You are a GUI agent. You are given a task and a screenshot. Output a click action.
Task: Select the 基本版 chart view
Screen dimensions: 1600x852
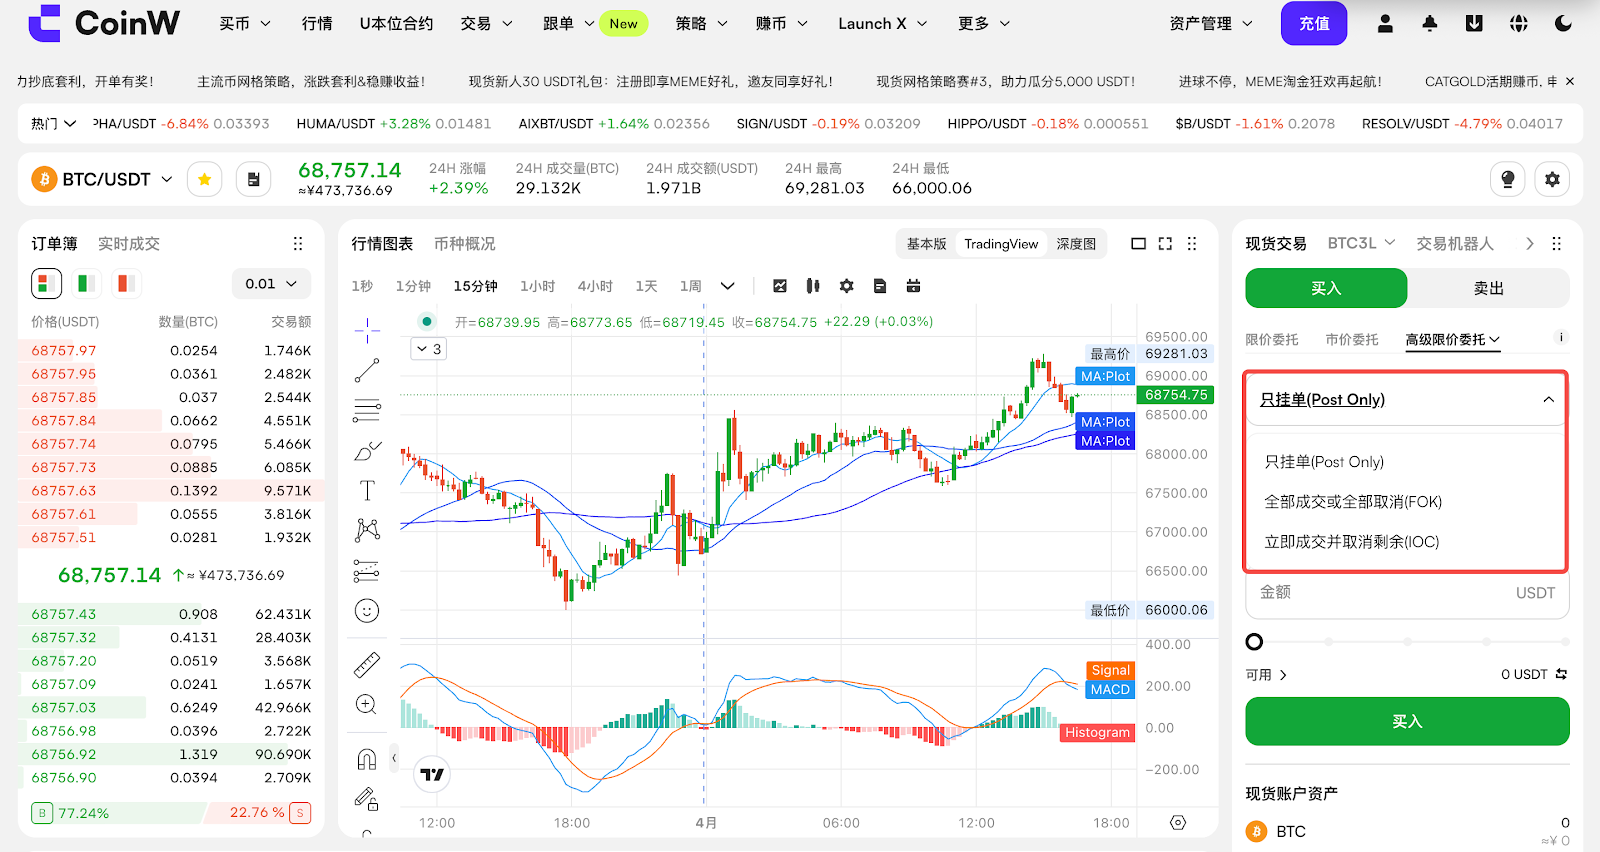click(926, 244)
